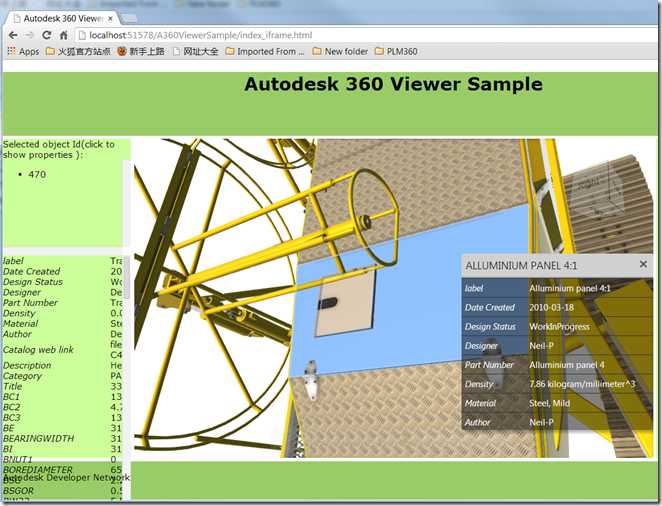662x506 pixels.
Task: Click 'Autodesk Developer Network' footer text
Action: pos(66,477)
